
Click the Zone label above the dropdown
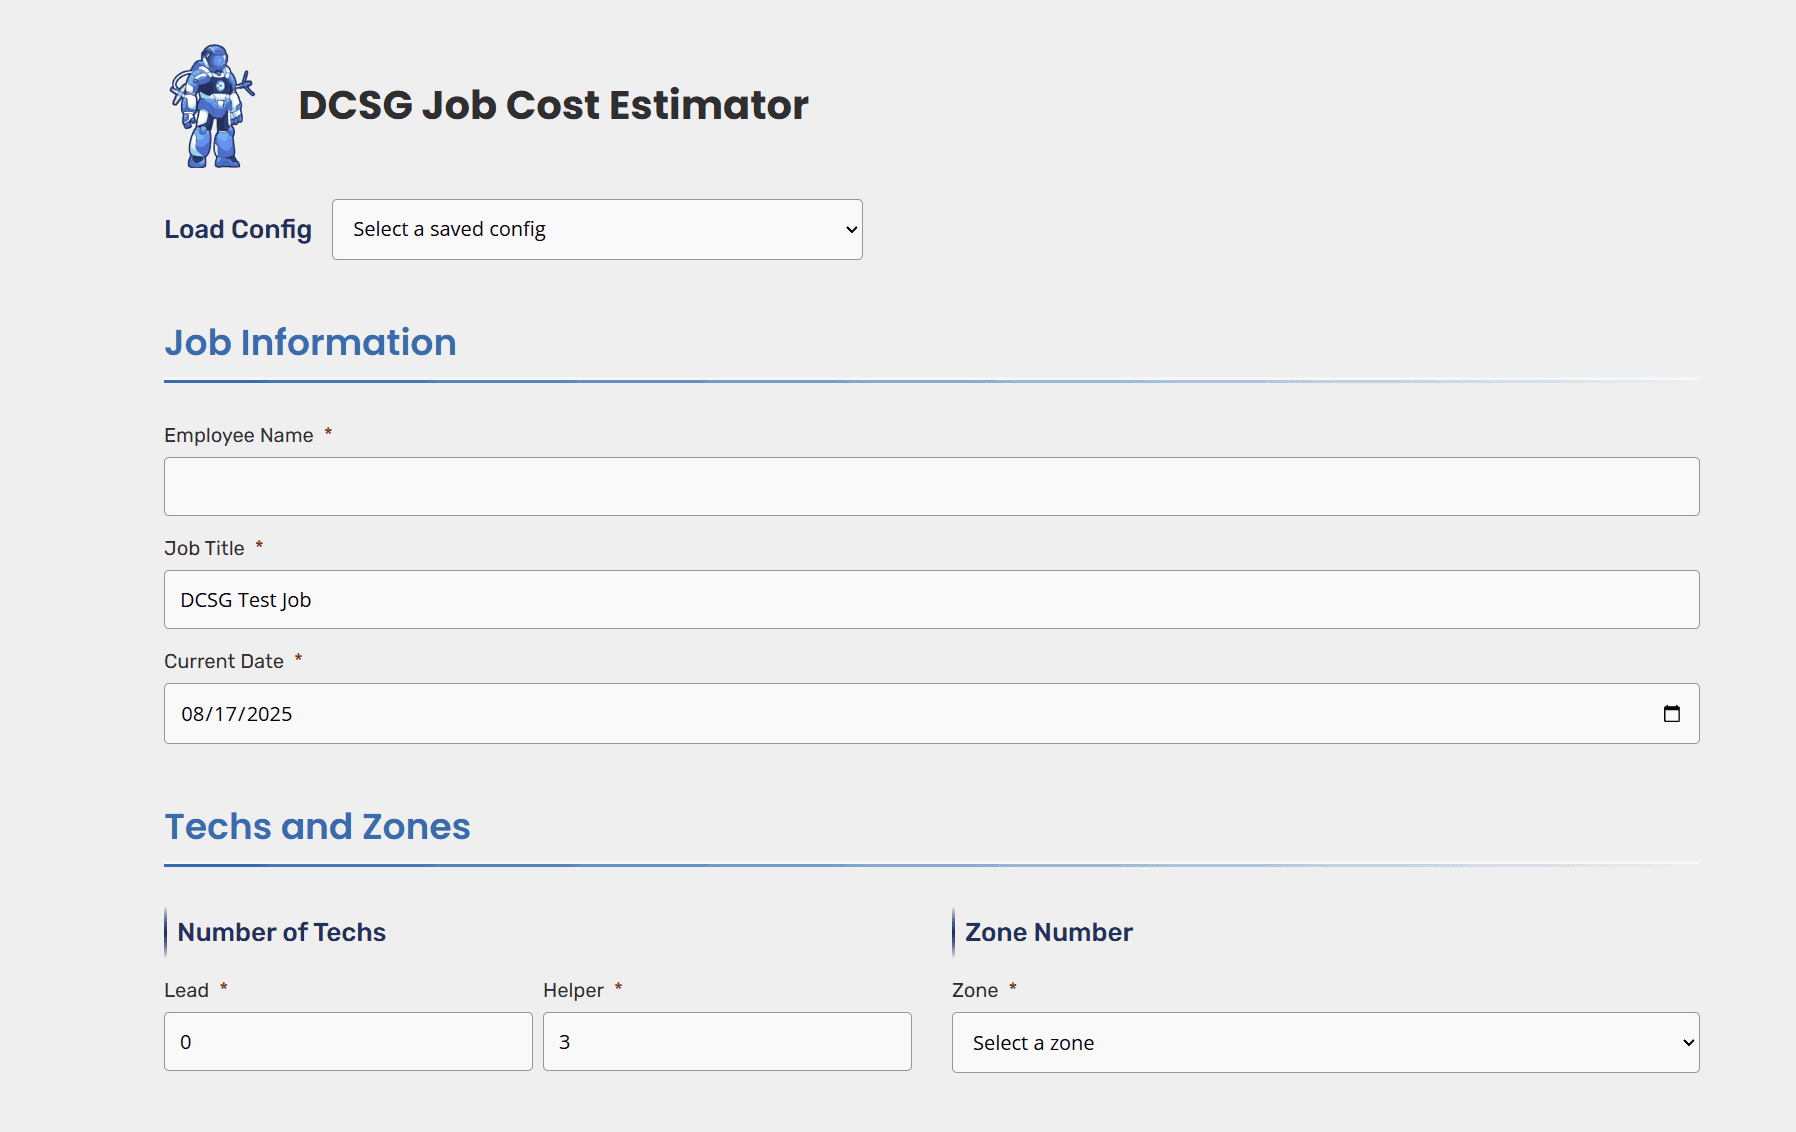(975, 990)
